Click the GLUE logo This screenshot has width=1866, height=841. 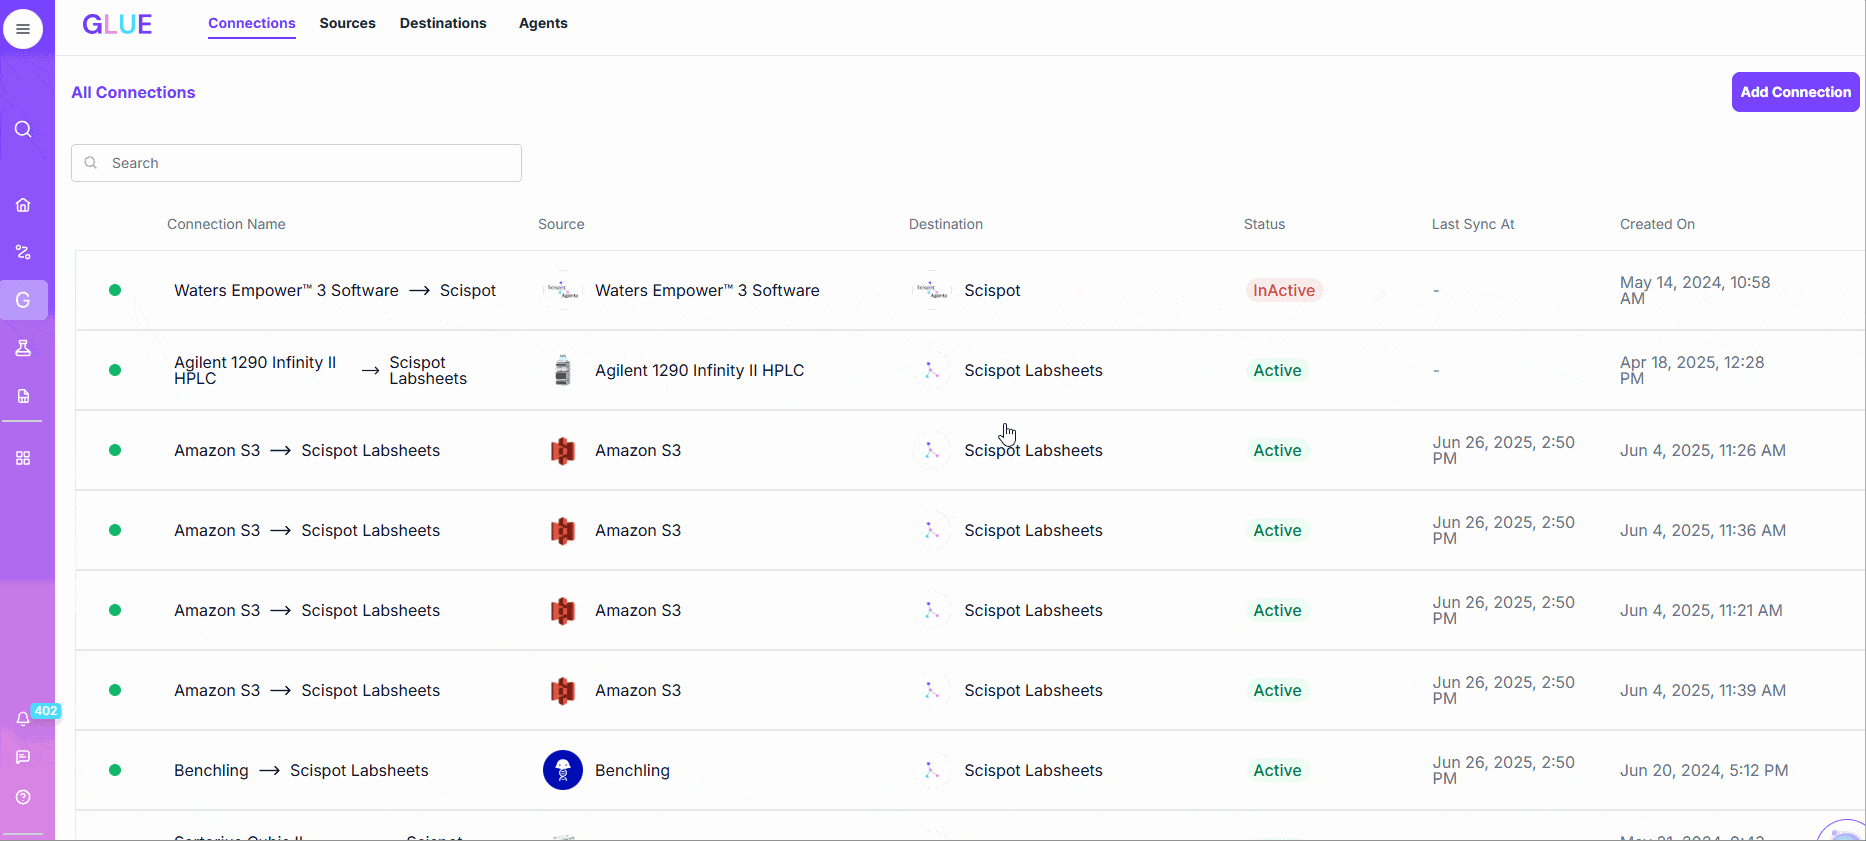(x=117, y=24)
